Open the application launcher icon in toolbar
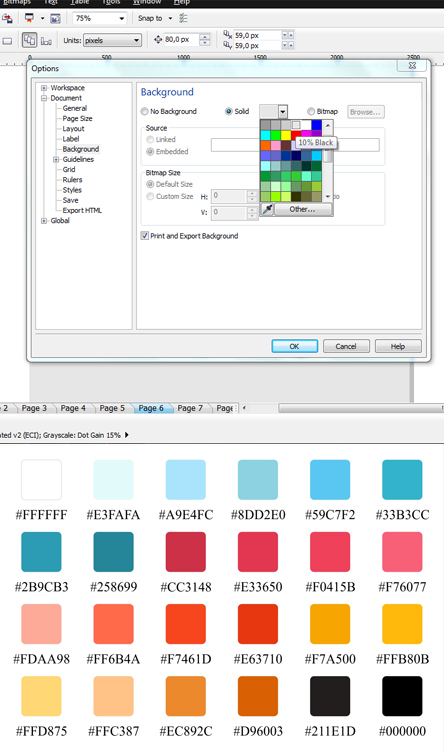This screenshot has height=752, width=444. pyautogui.click(x=29, y=18)
